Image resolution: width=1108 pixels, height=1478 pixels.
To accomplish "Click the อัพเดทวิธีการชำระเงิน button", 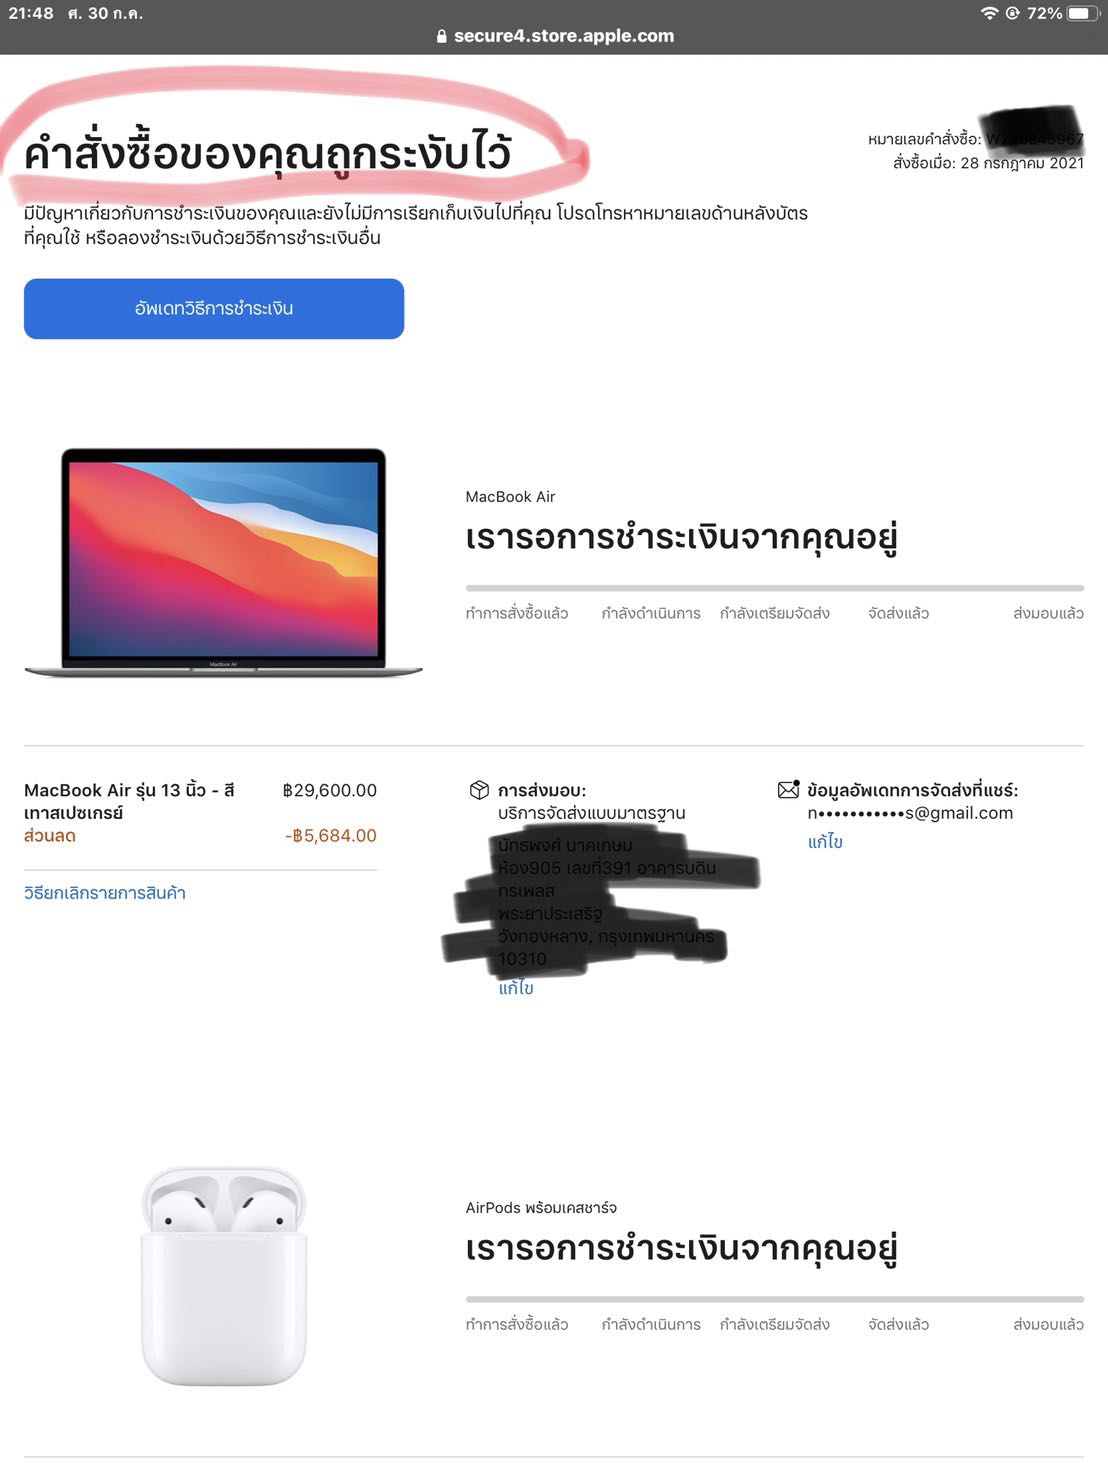I will 214,309.
